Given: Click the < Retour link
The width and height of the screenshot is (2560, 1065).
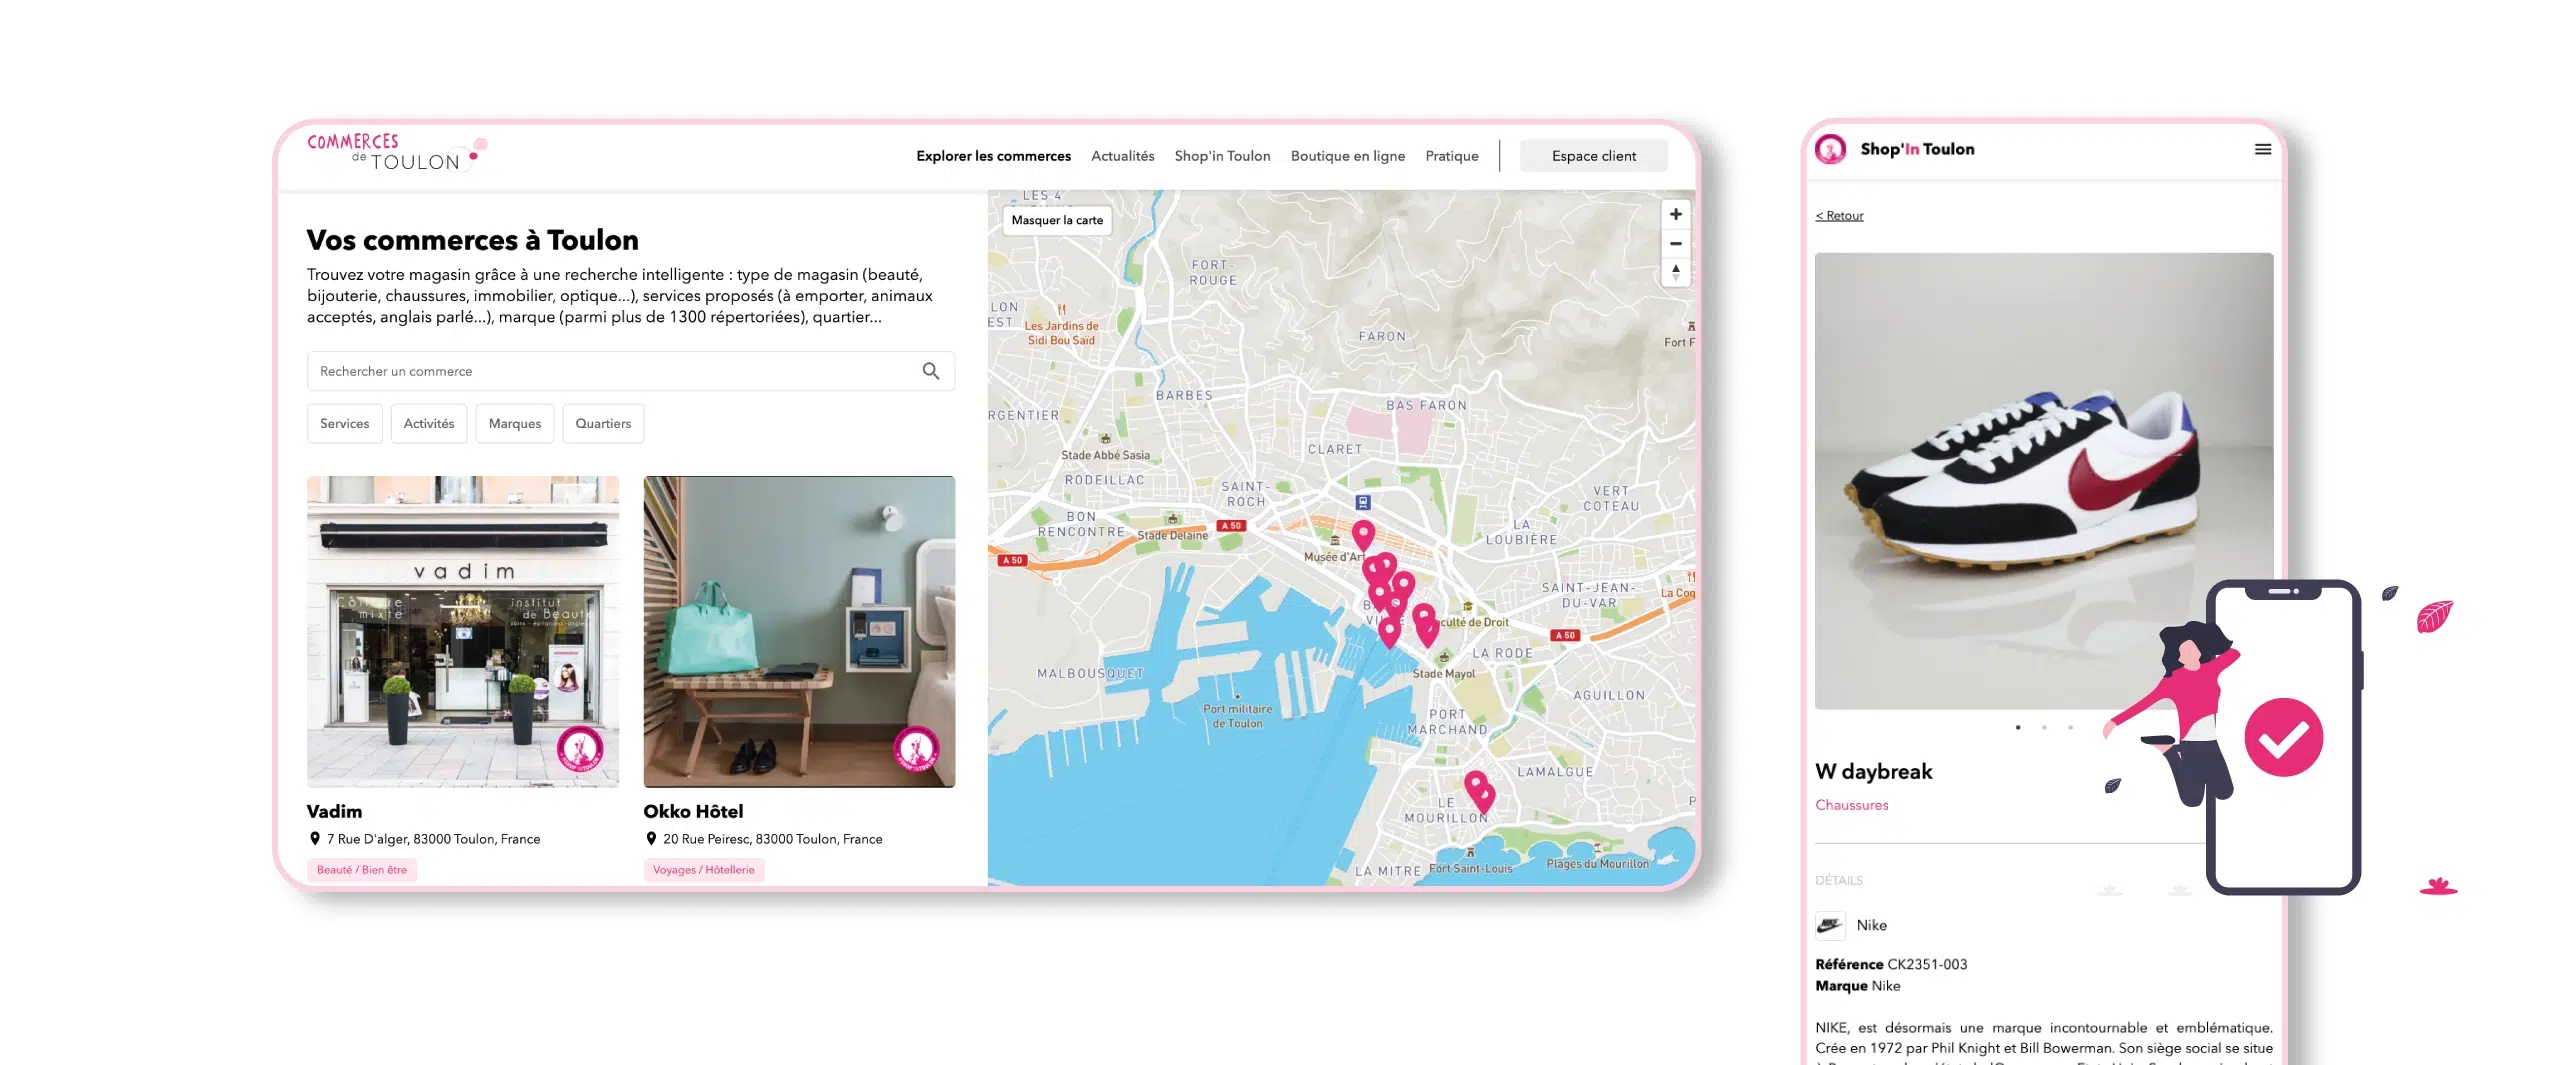Looking at the screenshot, I should tap(1839, 216).
